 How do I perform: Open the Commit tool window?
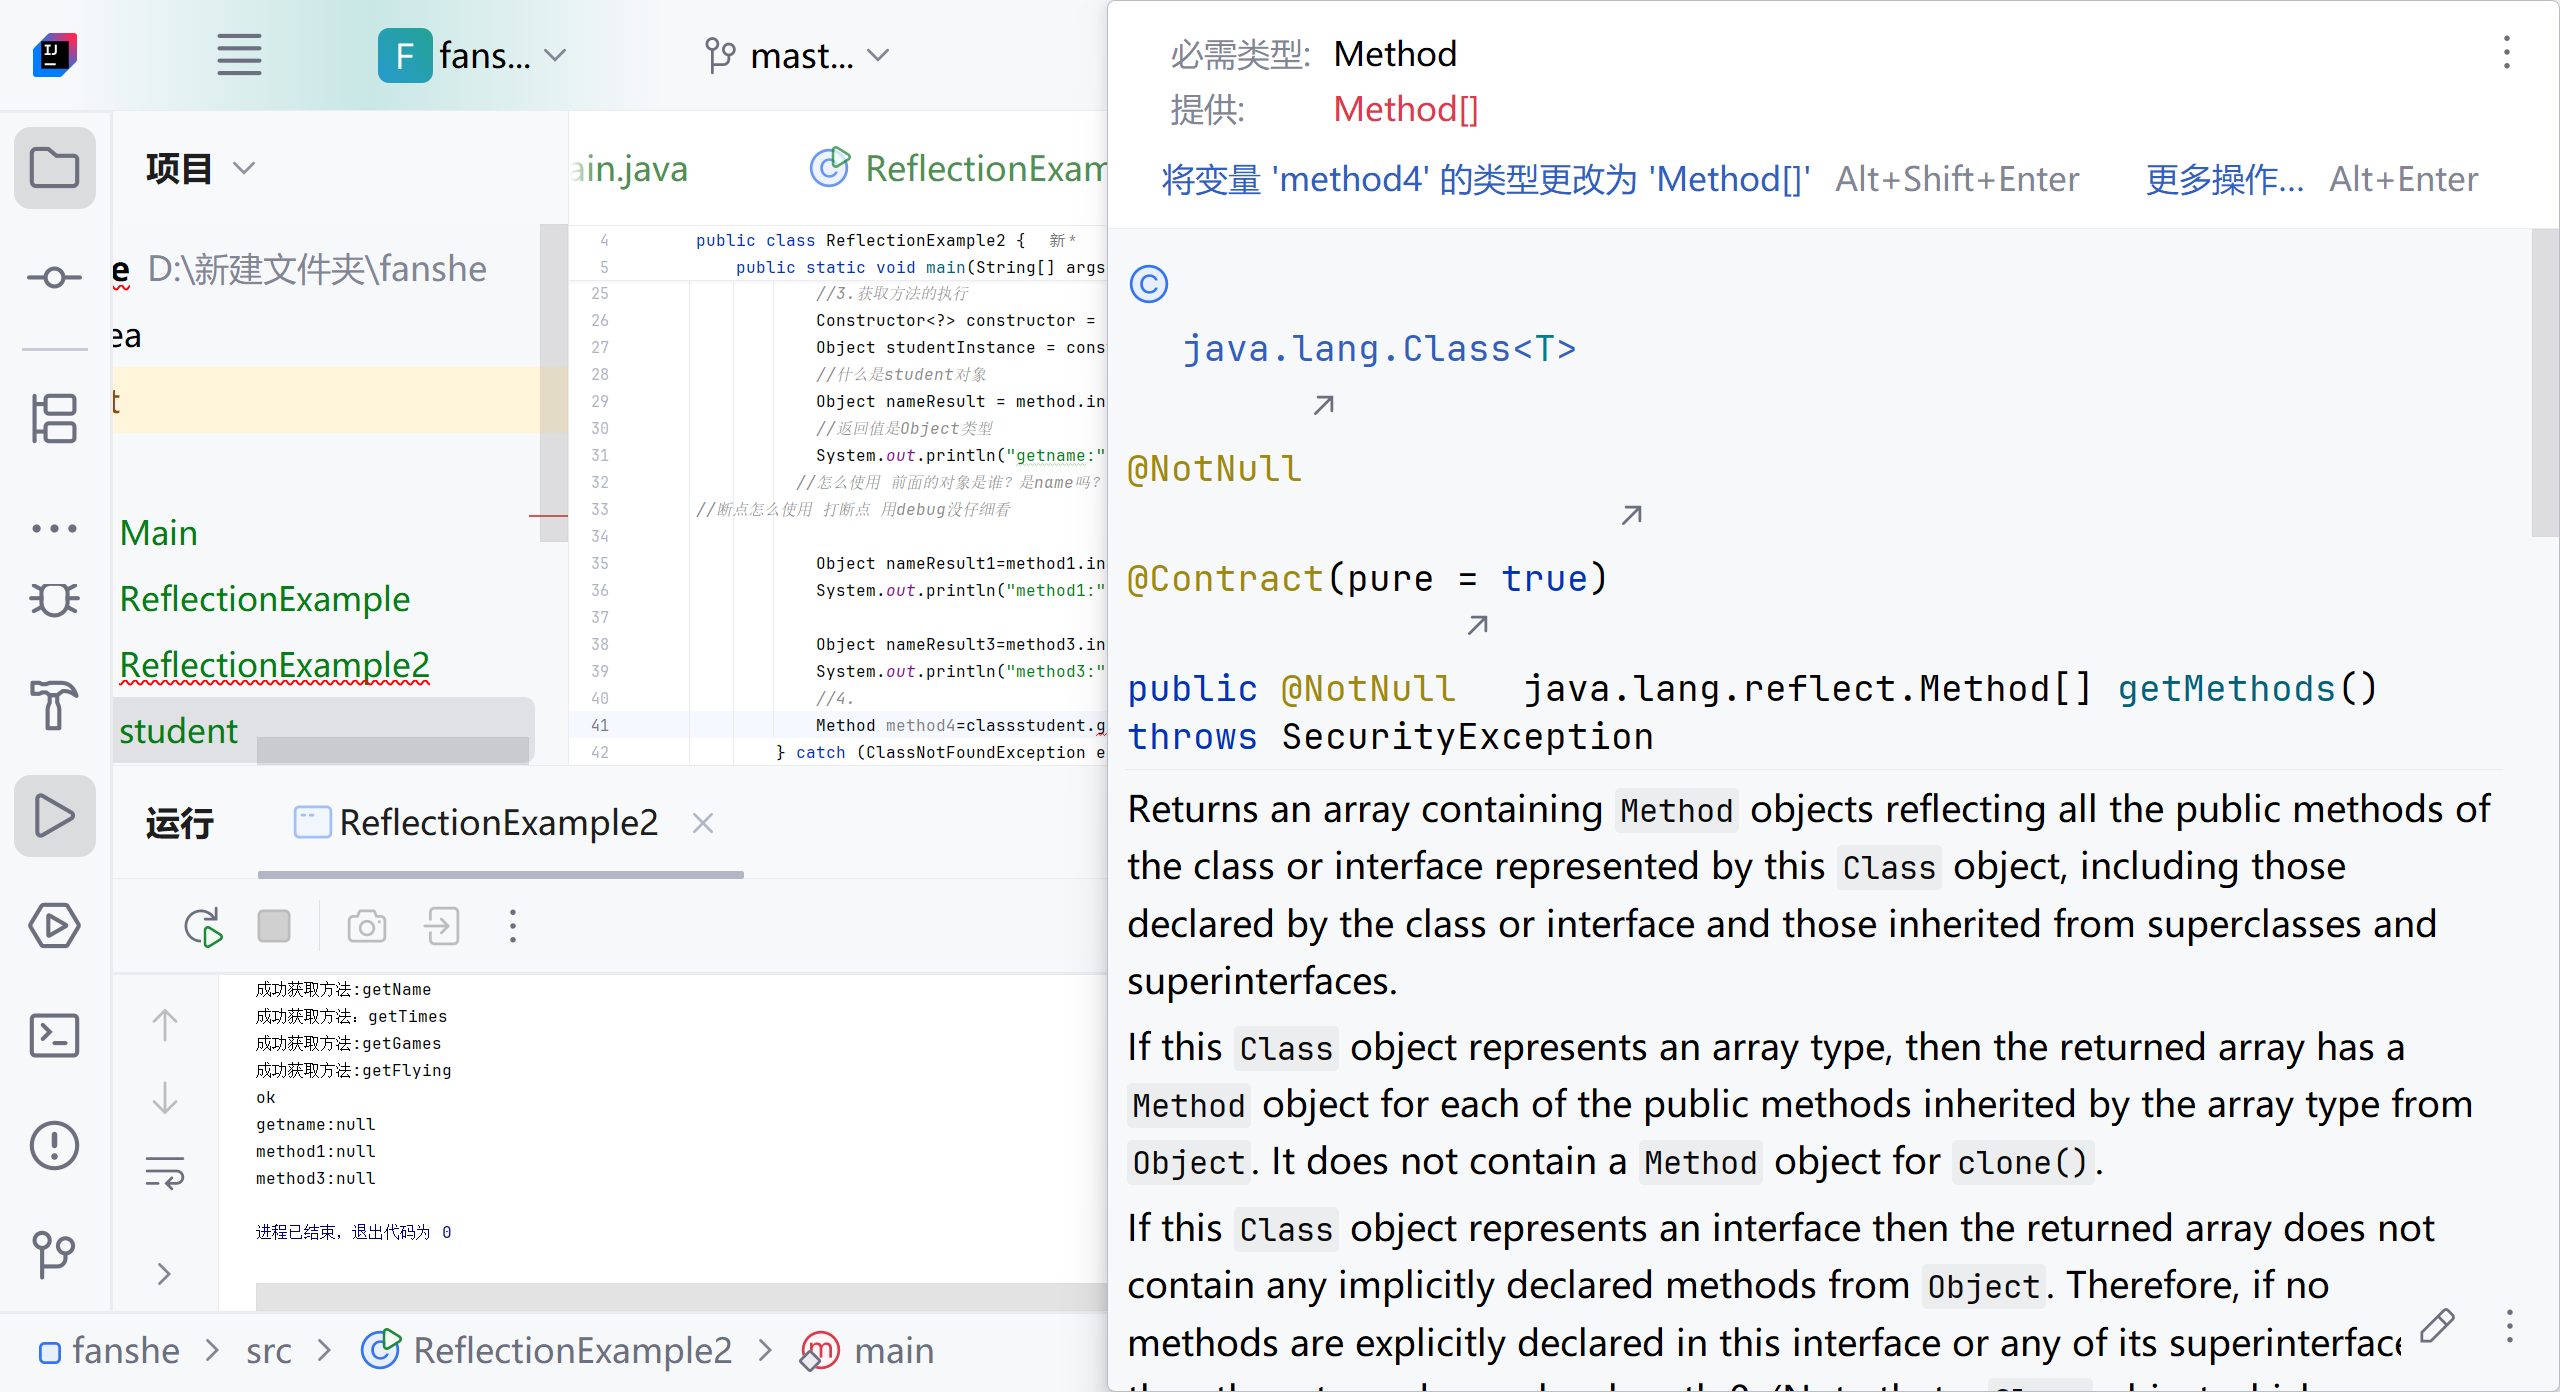click(x=54, y=277)
